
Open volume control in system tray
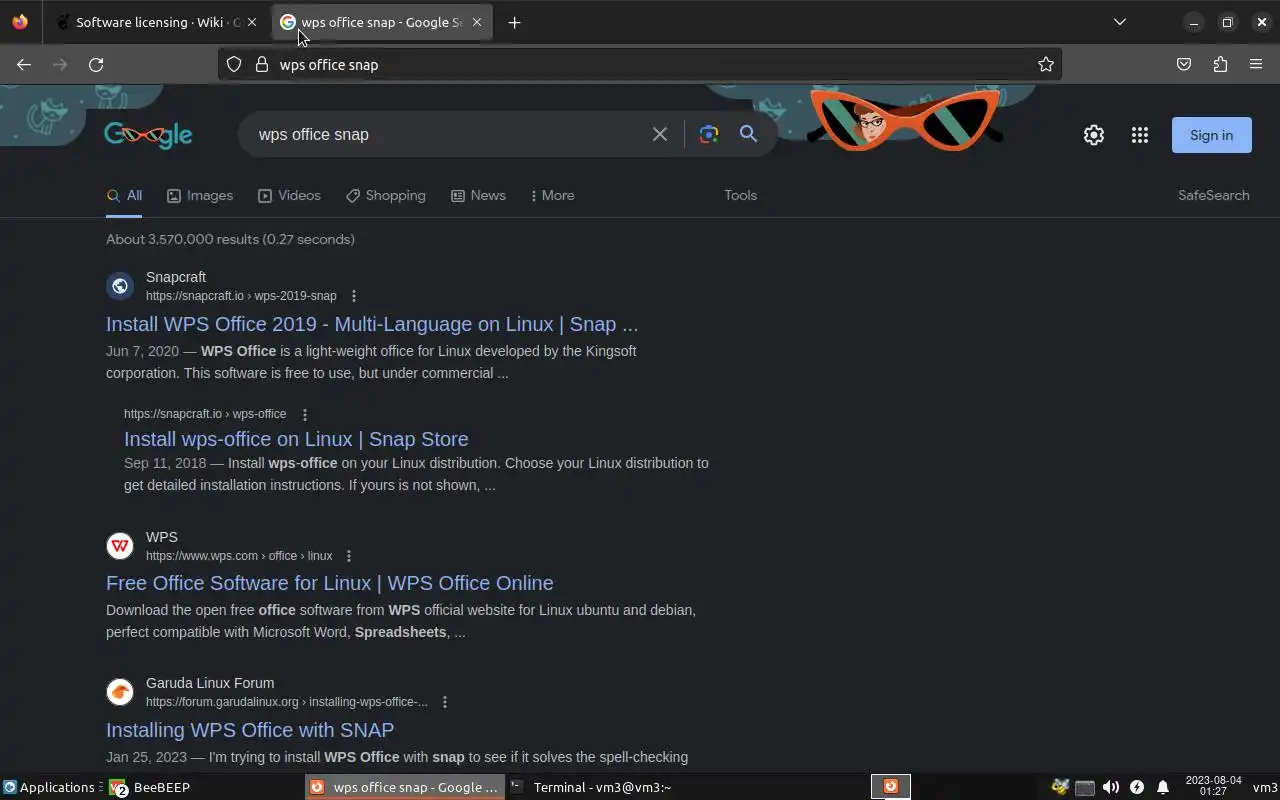click(x=1111, y=787)
